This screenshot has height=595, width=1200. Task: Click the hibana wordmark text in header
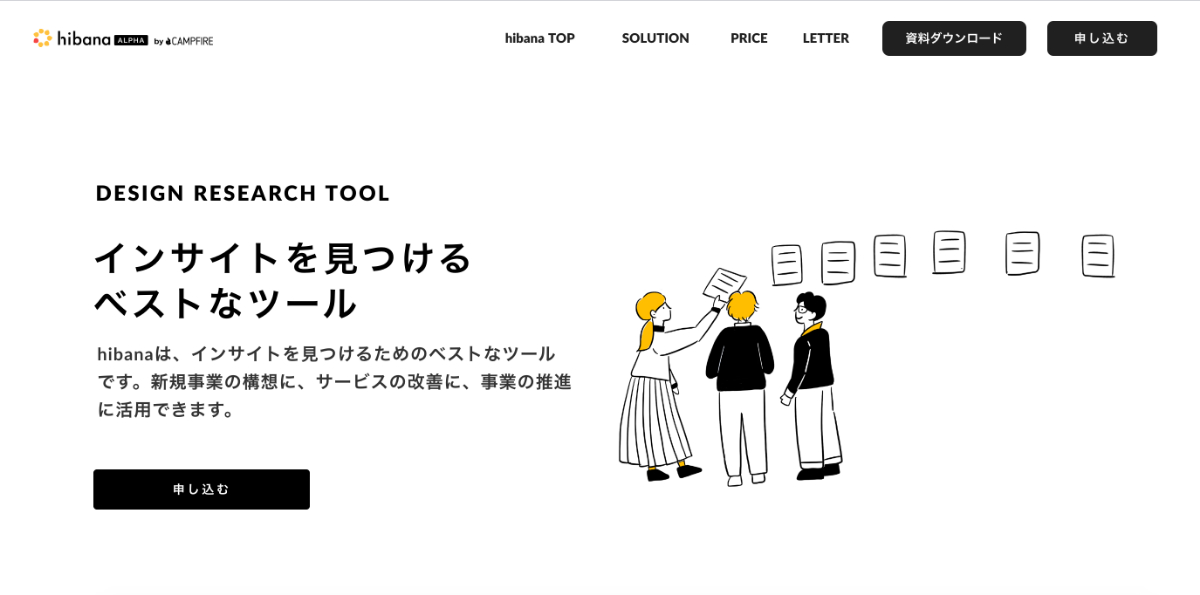point(83,38)
